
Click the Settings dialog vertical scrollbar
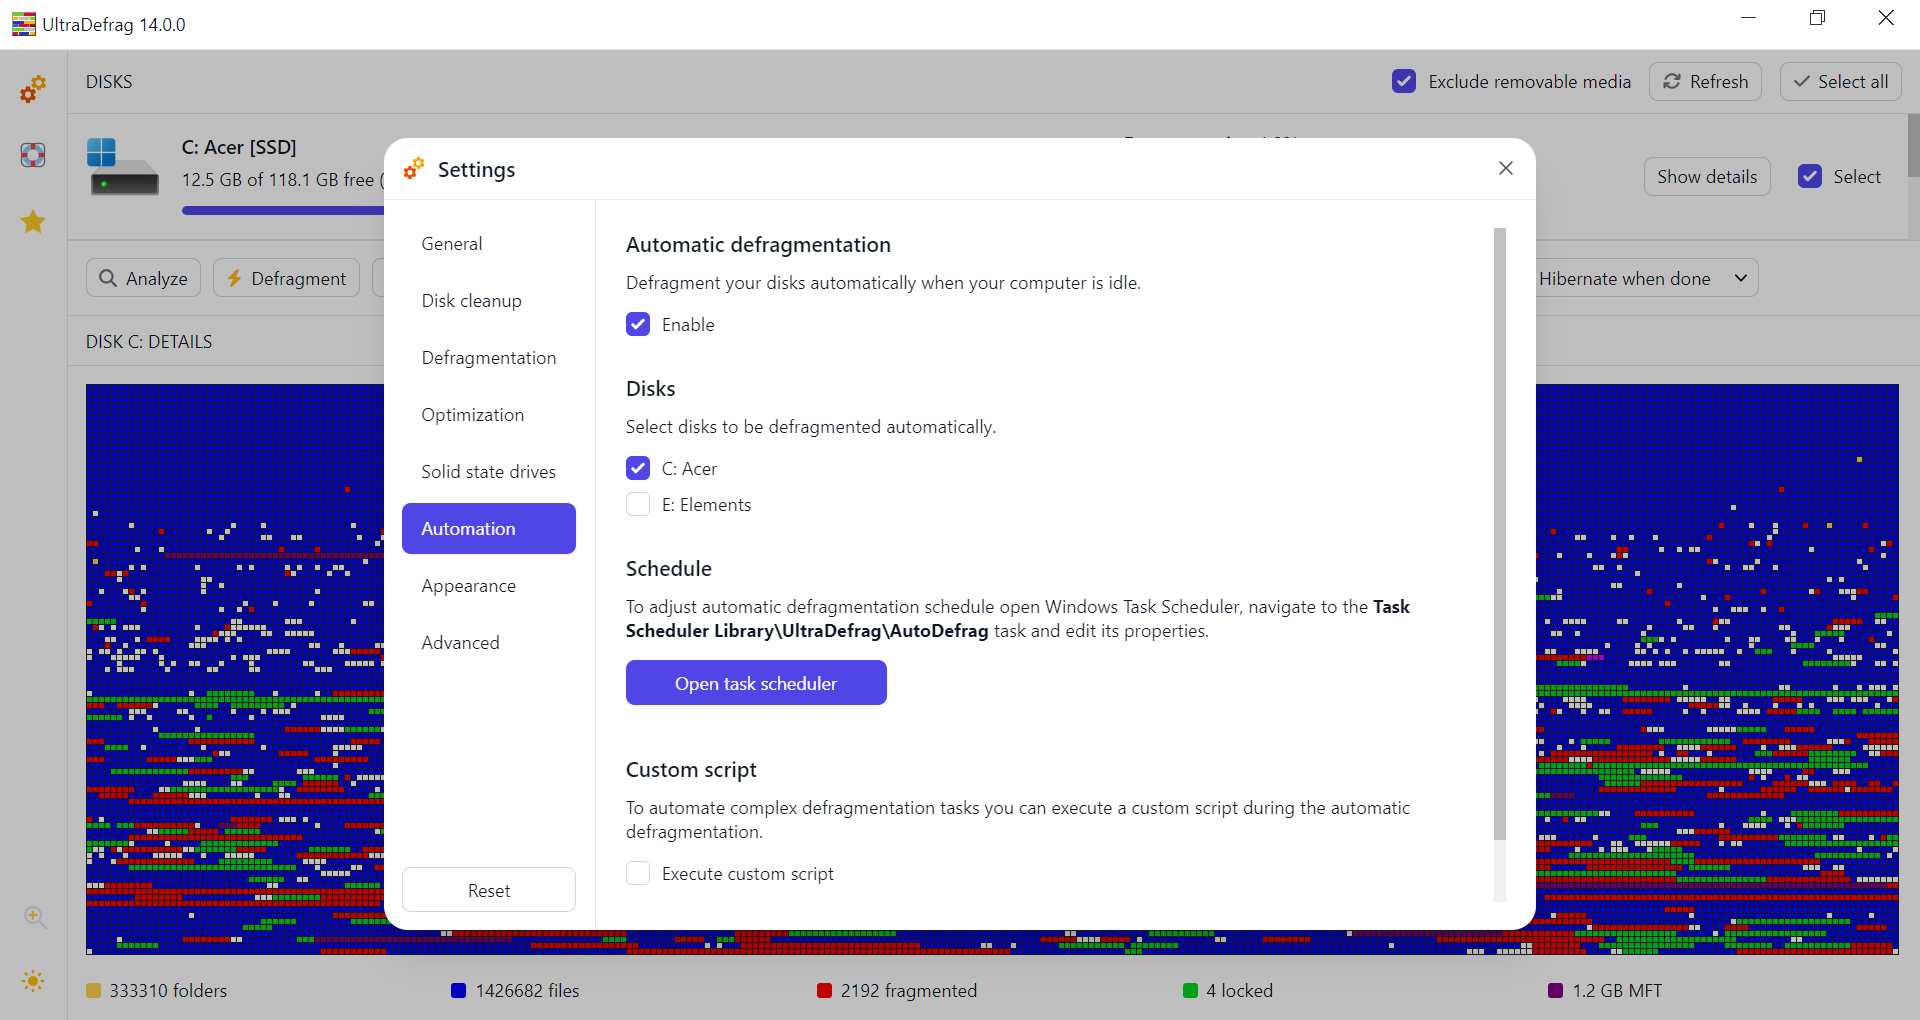click(1500, 534)
